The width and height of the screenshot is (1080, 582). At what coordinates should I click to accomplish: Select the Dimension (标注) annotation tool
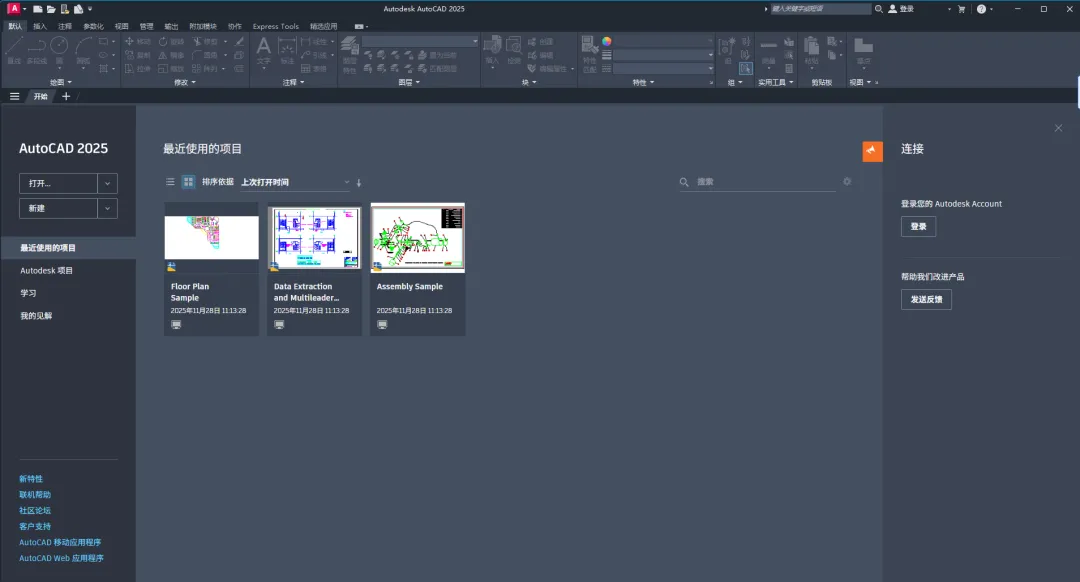point(287,52)
